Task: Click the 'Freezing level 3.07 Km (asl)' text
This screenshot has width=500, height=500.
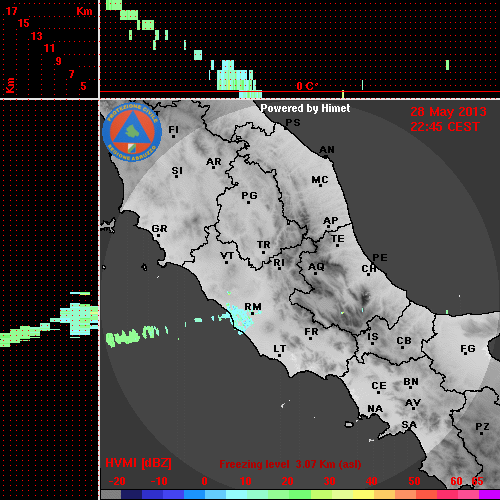Action: tap(290, 464)
